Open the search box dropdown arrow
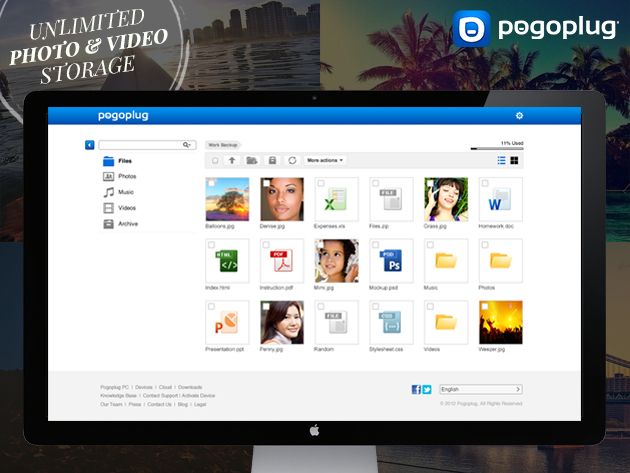630x473 pixels. [x=187, y=145]
